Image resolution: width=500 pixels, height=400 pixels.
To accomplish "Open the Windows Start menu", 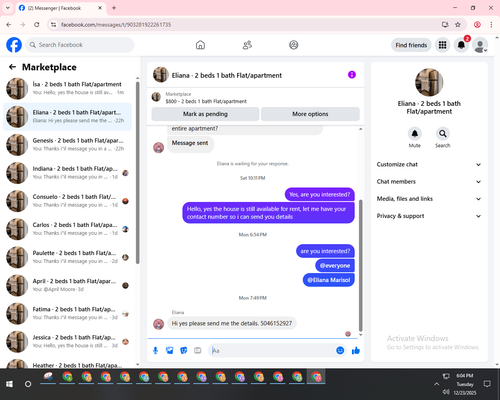I will tap(9, 384).
